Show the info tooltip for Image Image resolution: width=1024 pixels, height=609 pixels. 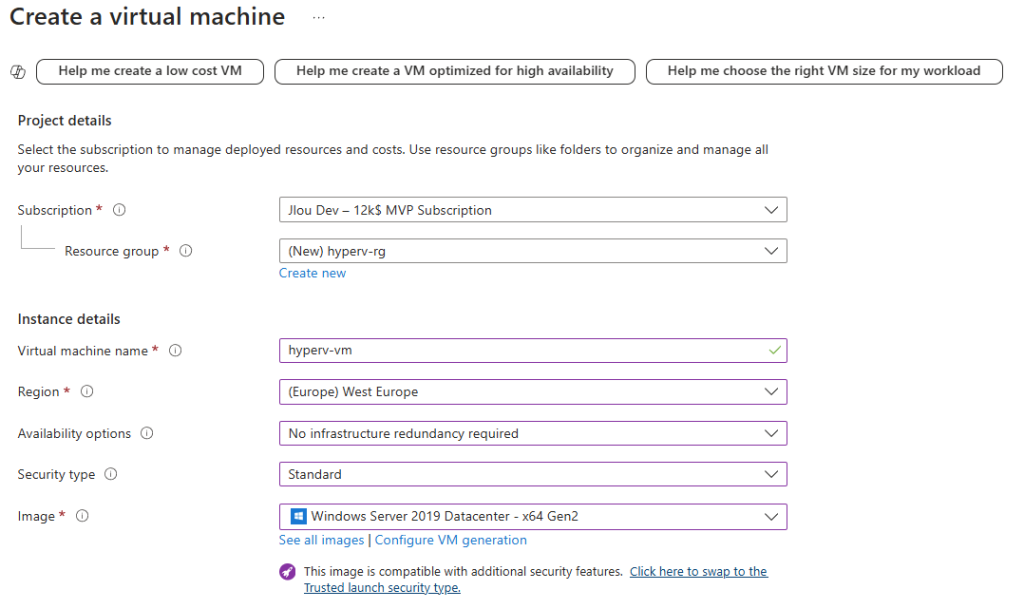pyautogui.click(x=82, y=516)
